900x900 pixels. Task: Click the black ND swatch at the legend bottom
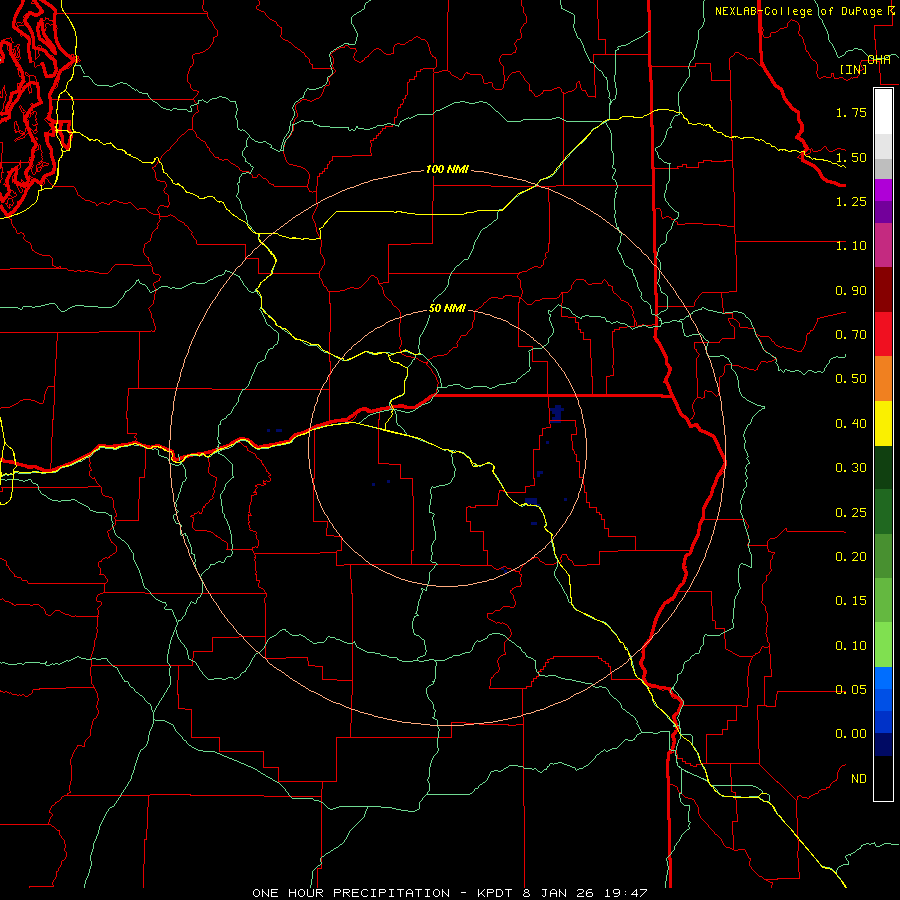click(x=883, y=778)
